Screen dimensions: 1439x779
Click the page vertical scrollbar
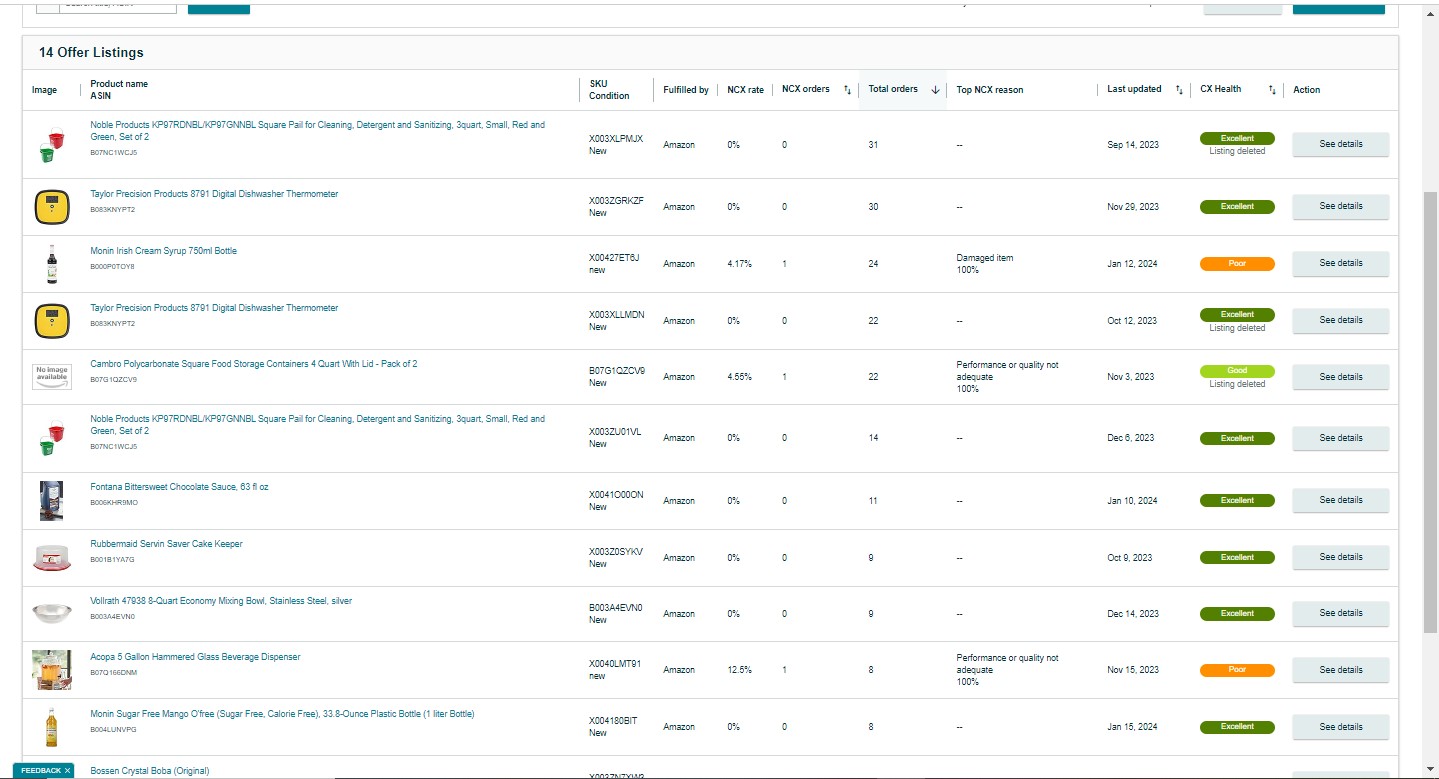pyautogui.click(x=1430, y=410)
